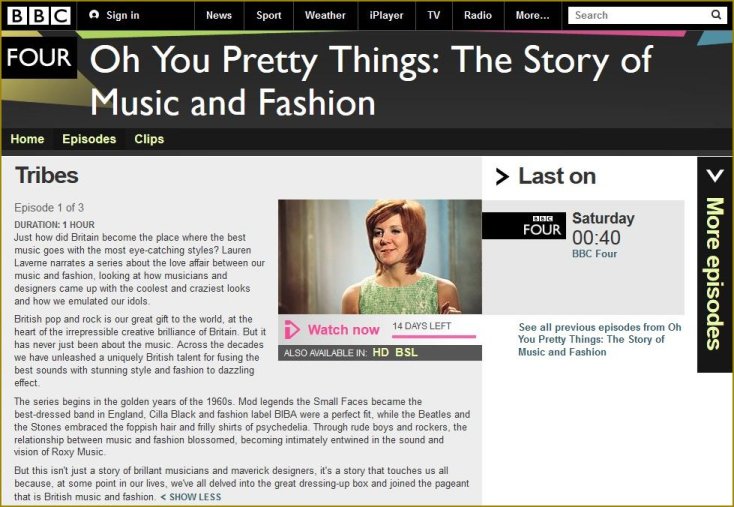This screenshot has height=507, width=734.
Task: Click the BBC Four logo under Last on
Action: coord(523,226)
